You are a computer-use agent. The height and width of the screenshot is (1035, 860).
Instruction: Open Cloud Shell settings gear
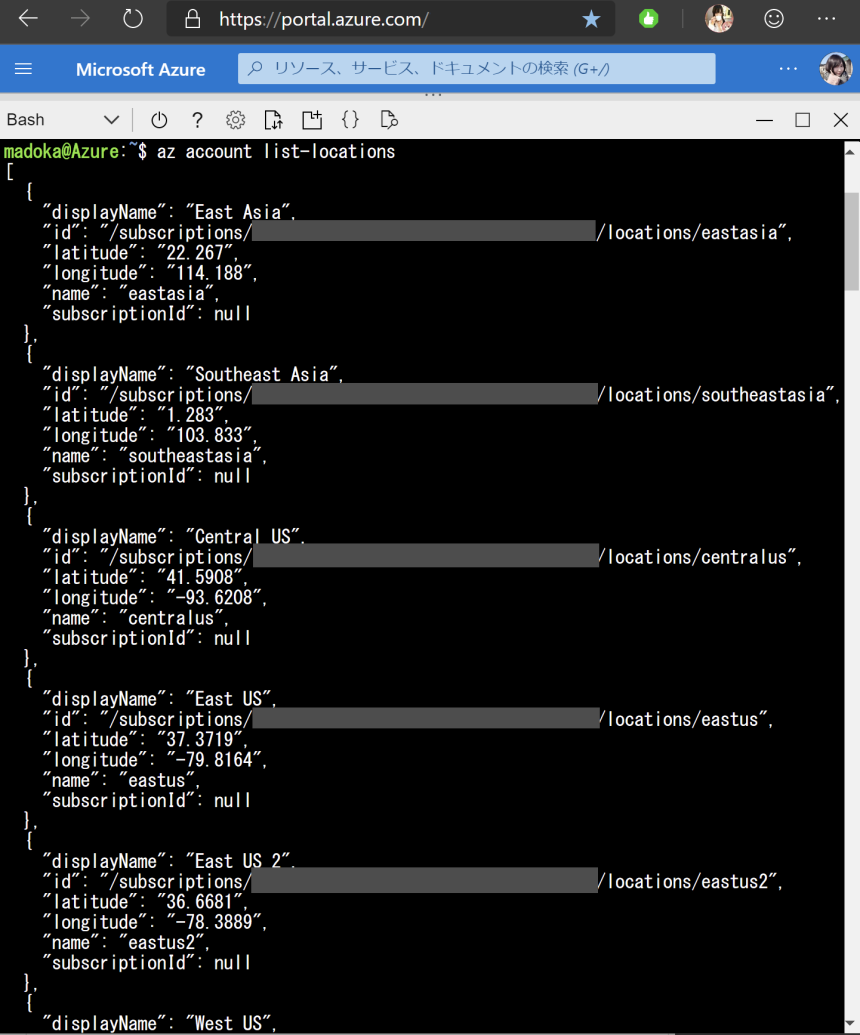[x=235, y=119]
